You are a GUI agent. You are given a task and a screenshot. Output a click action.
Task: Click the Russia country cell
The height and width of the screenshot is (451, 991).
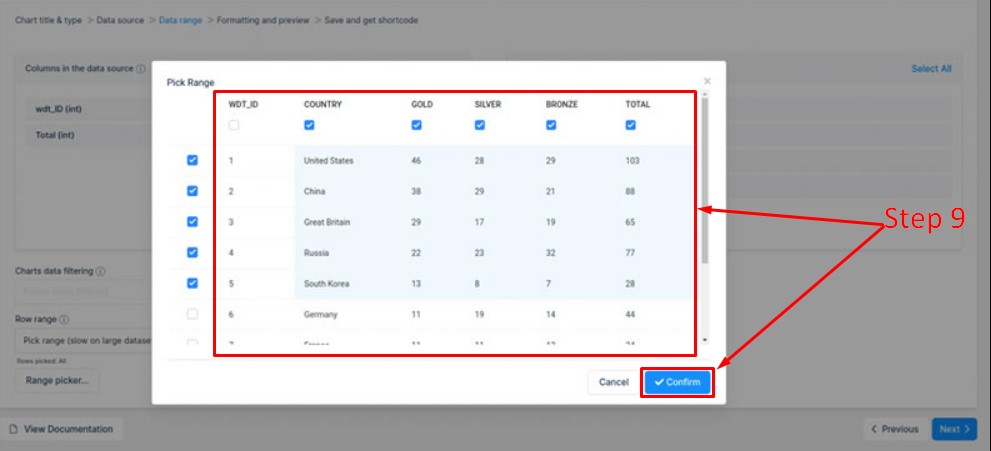[316, 253]
